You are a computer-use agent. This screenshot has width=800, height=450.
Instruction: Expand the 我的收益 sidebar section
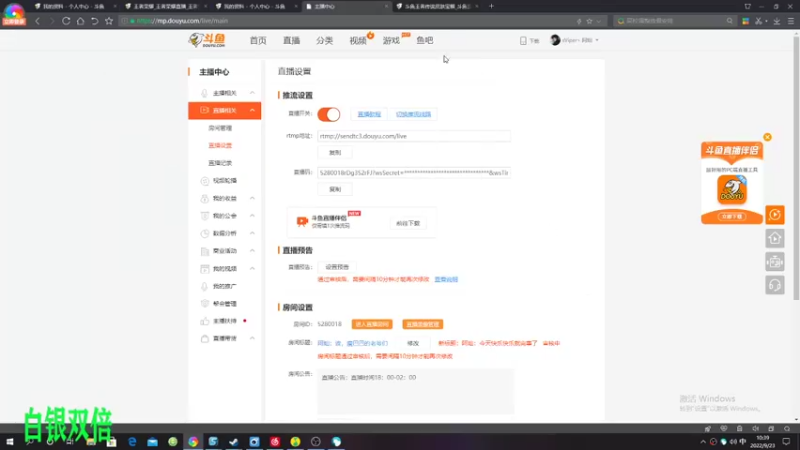tap(252, 198)
